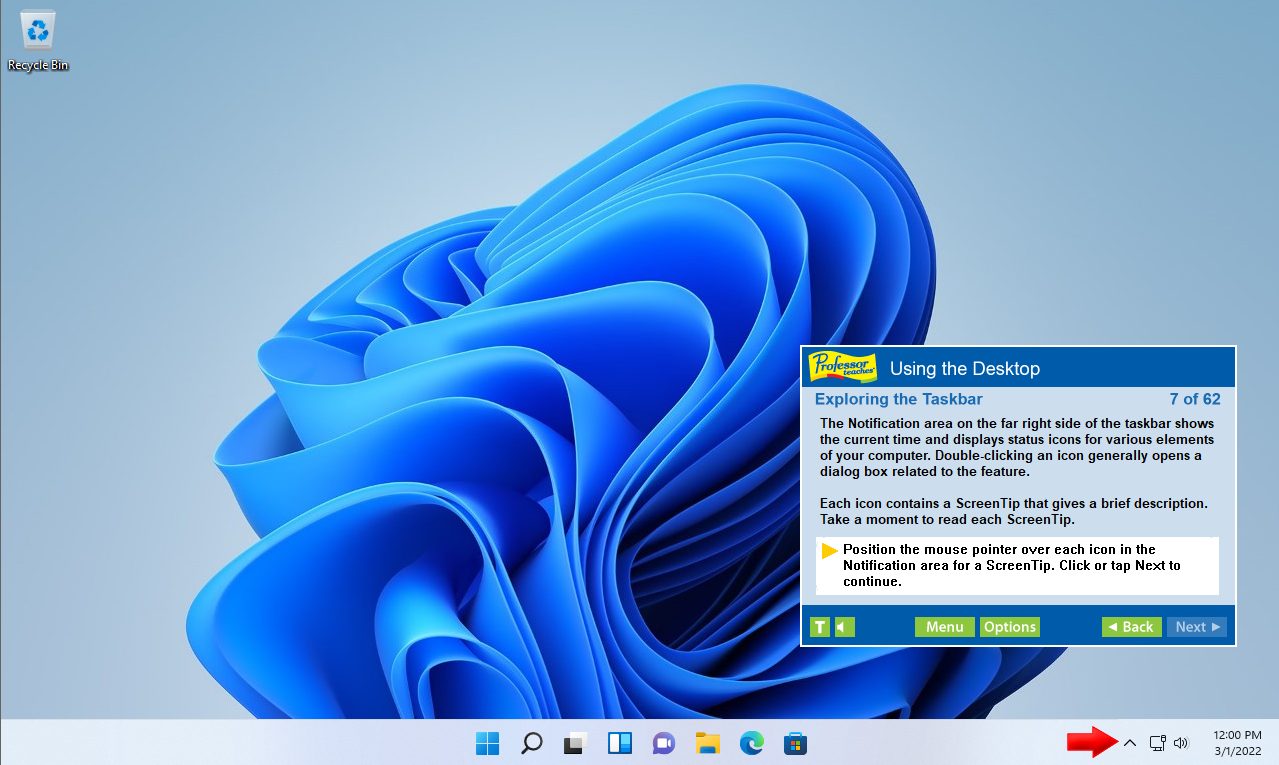1279x765 pixels.
Task: Open the Chat taskbar icon
Action: click(663, 743)
